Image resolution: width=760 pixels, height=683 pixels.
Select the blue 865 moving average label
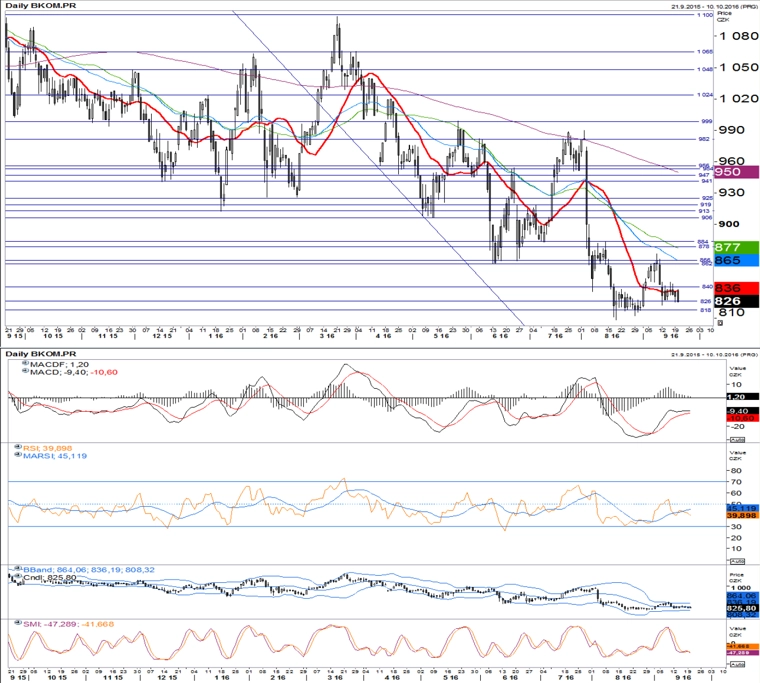[x=736, y=260]
